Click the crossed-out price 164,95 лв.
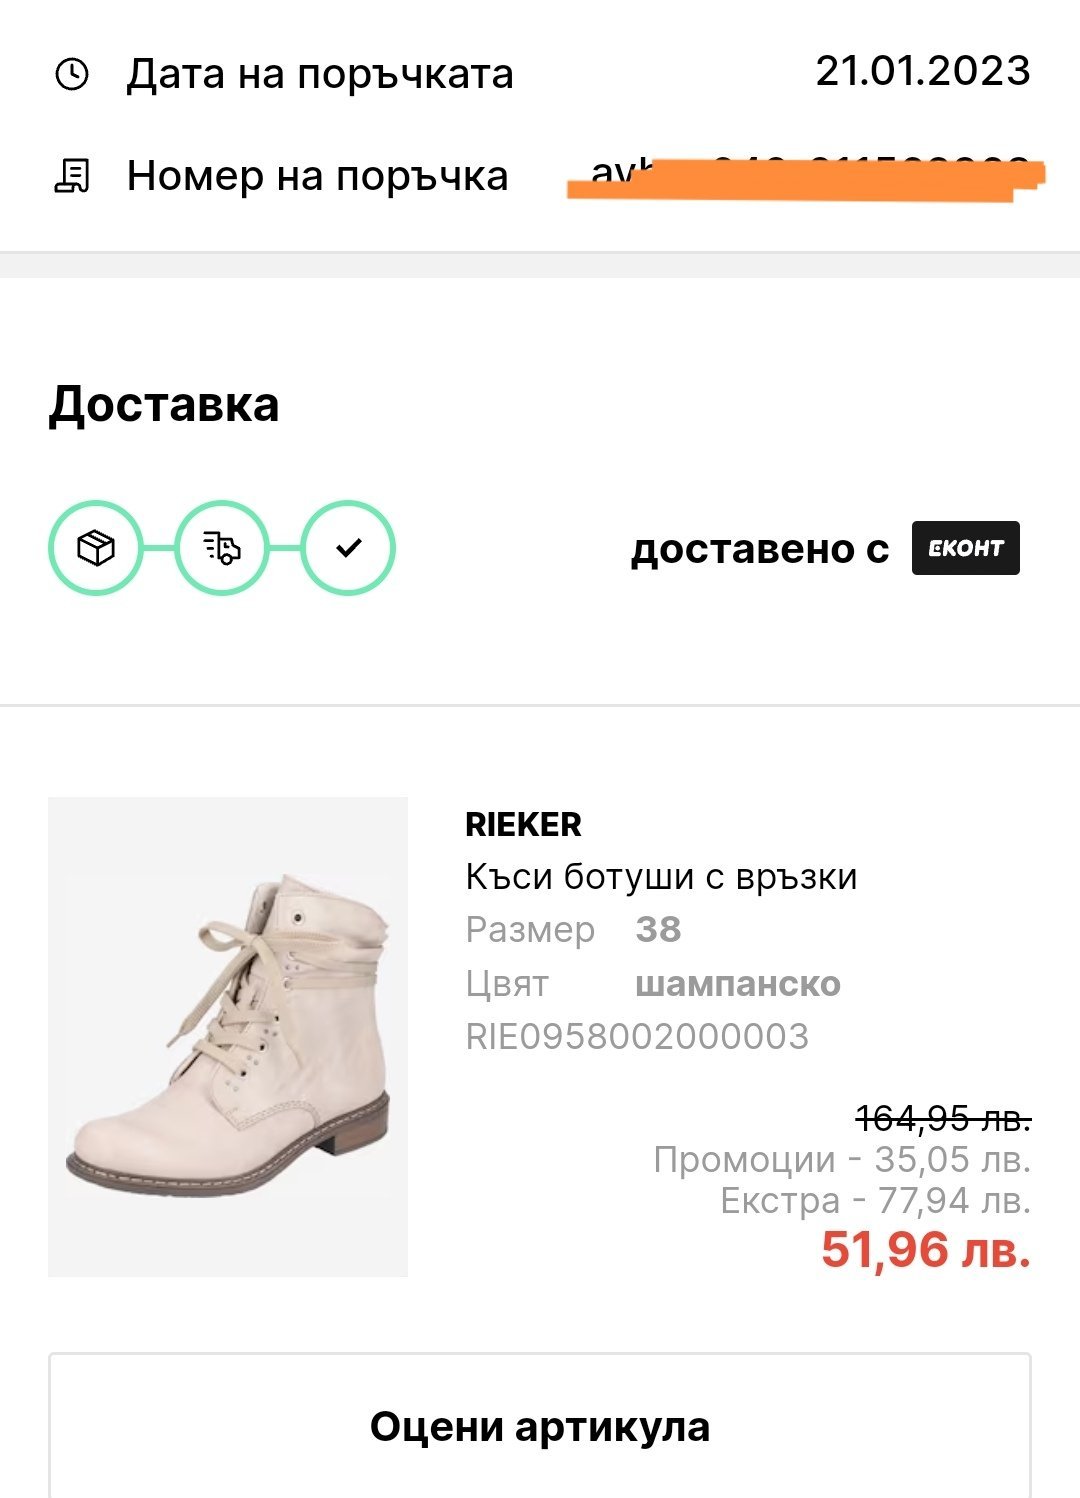 coord(943,1118)
